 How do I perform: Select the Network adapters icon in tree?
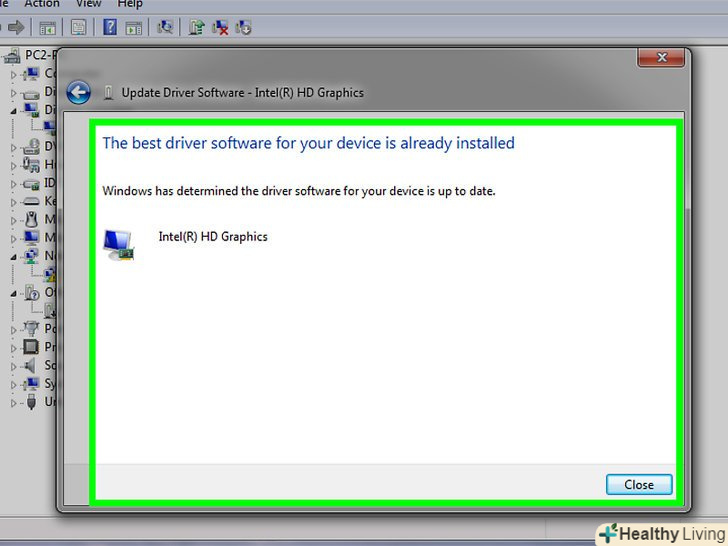tap(31, 256)
